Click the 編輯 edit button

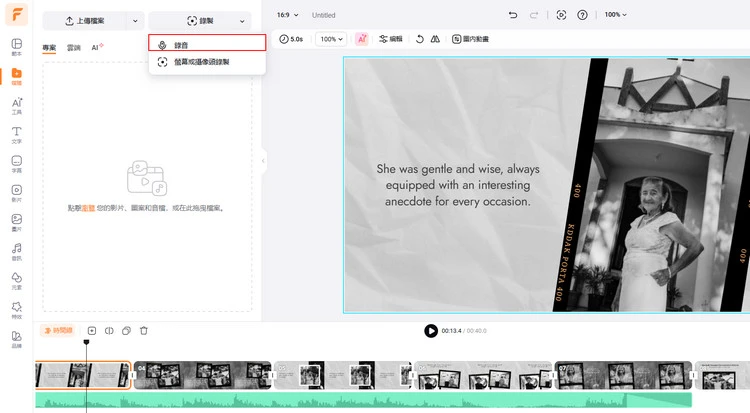click(x=390, y=39)
